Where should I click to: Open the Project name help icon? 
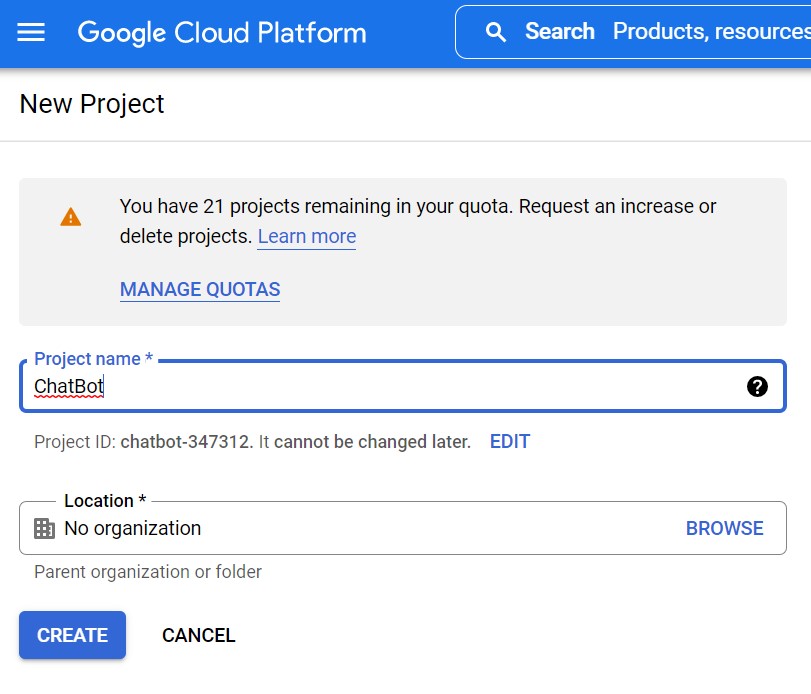(757, 386)
